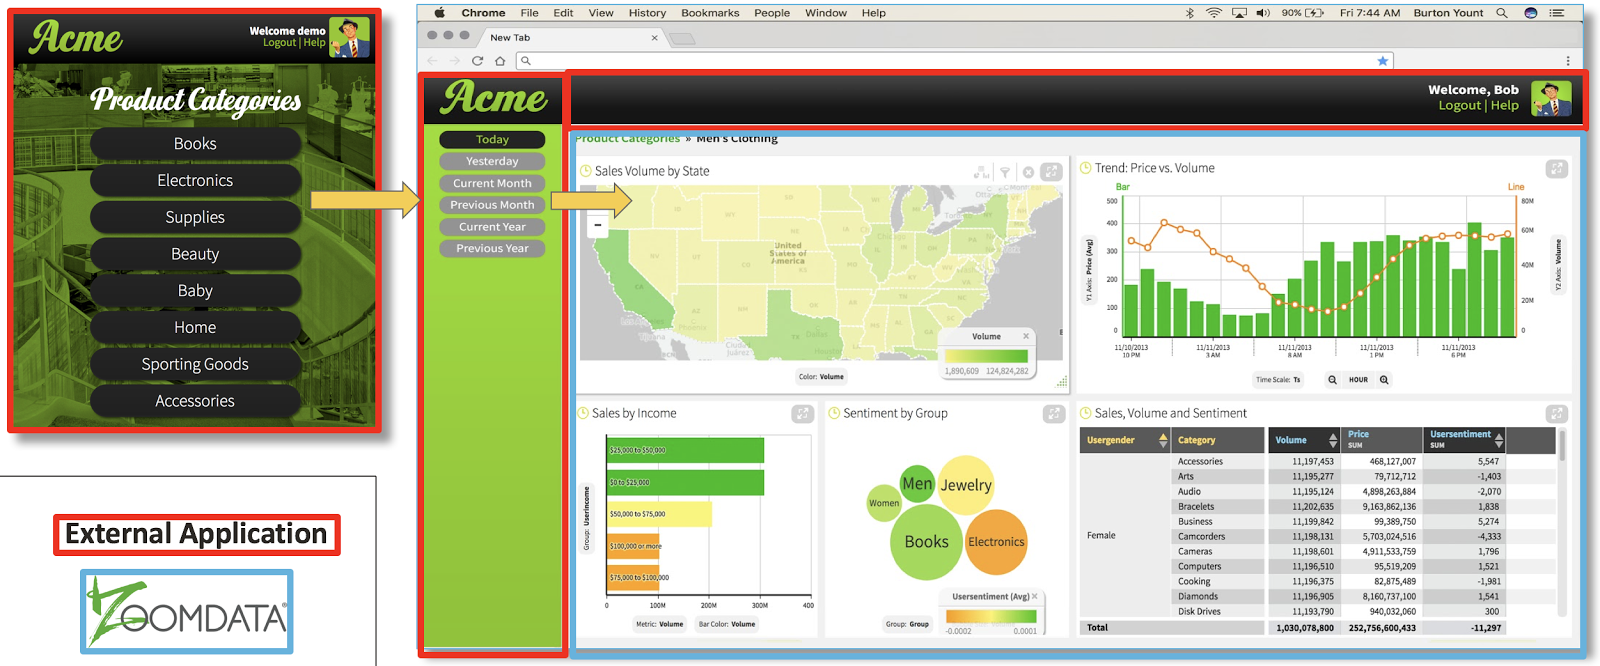The height and width of the screenshot is (666, 1600).
Task: Click demo user avatar in external app
Action: click(x=349, y=37)
